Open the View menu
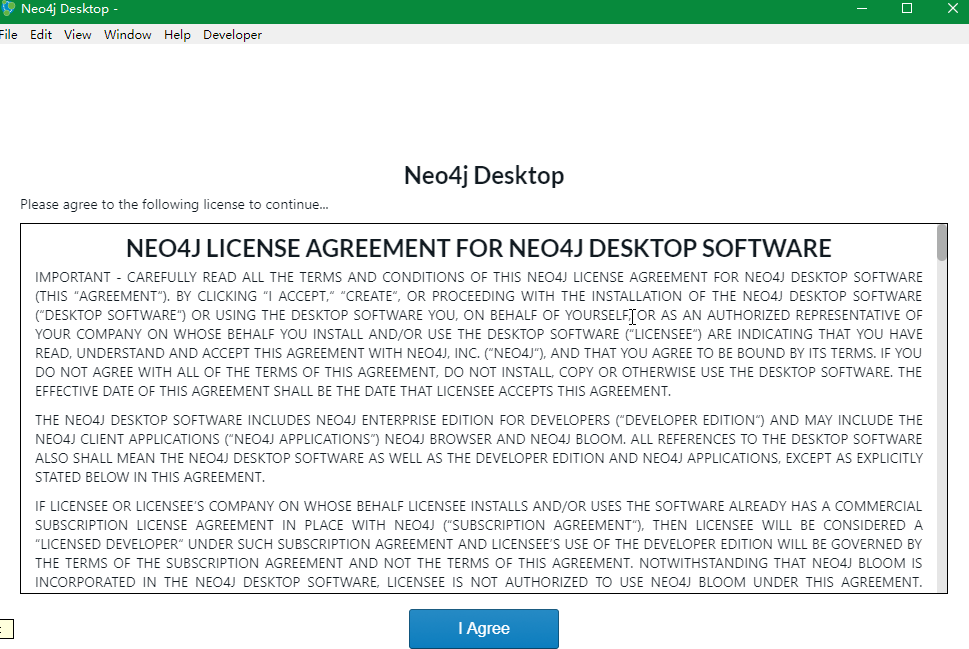The image size is (969, 649). point(77,34)
